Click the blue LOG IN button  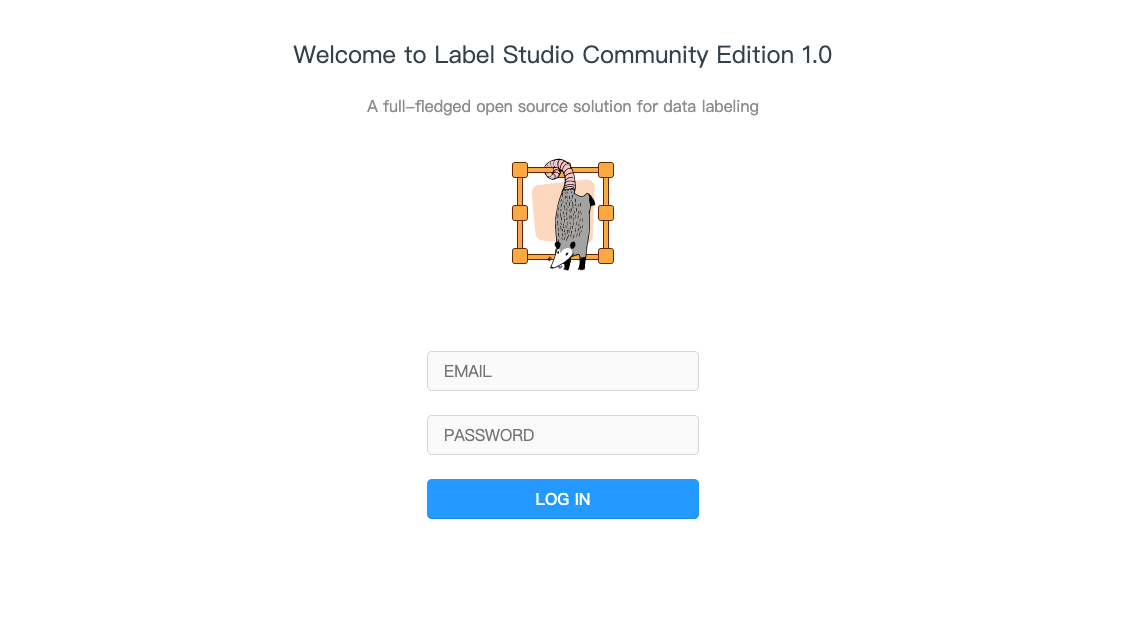pos(562,499)
